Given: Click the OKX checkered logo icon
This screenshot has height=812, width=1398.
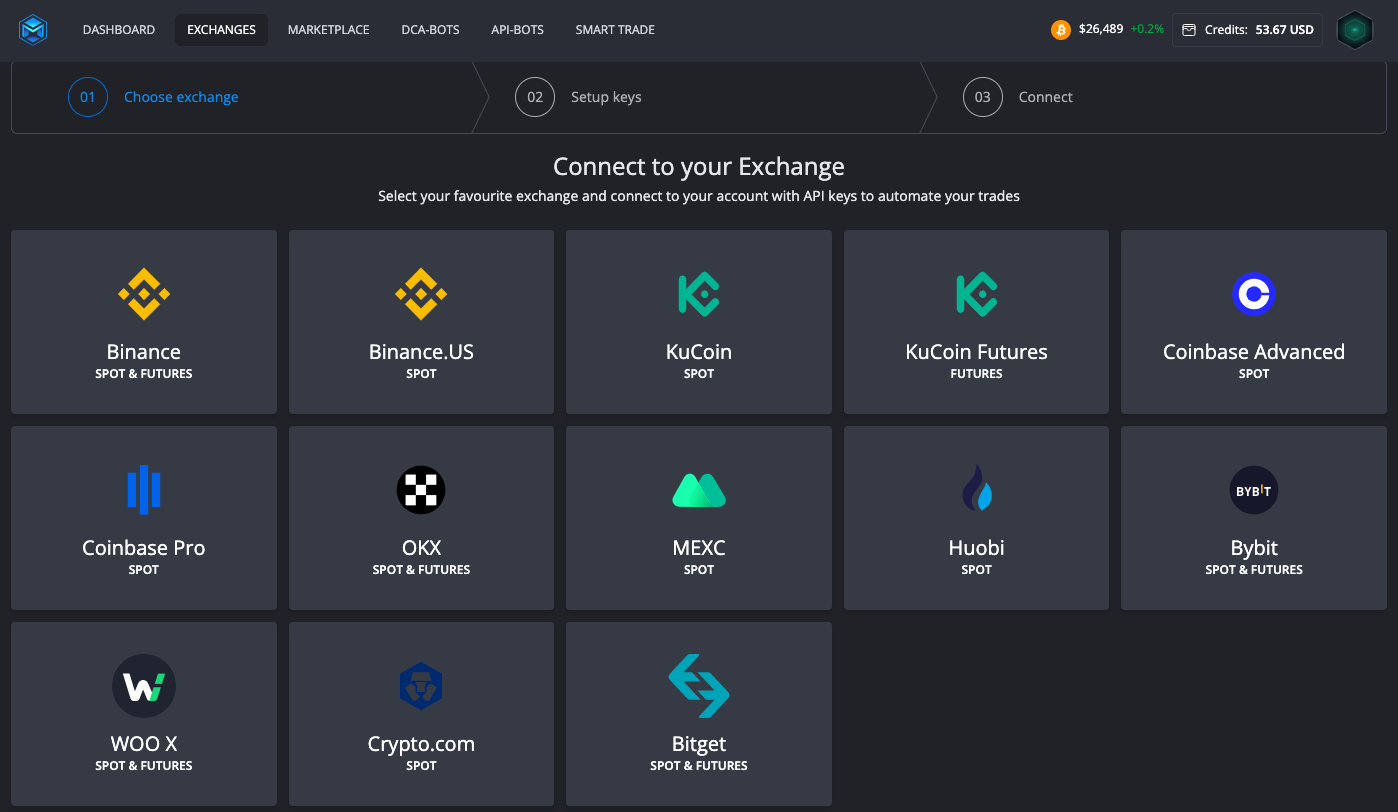Looking at the screenshot, I should (x=421, y=490).
